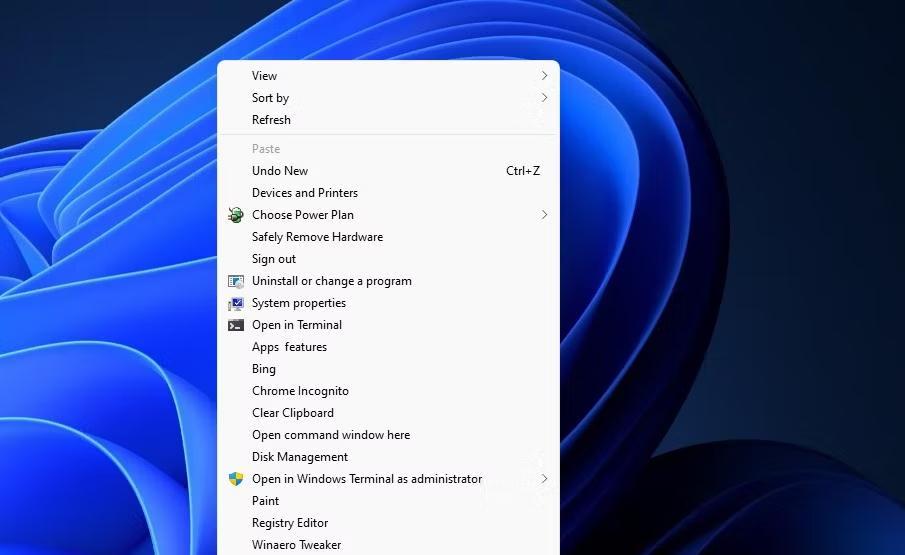Open Disk Management
Viewport: 905px width, 555px height.
pyautogui.click(x=299, y=457)
